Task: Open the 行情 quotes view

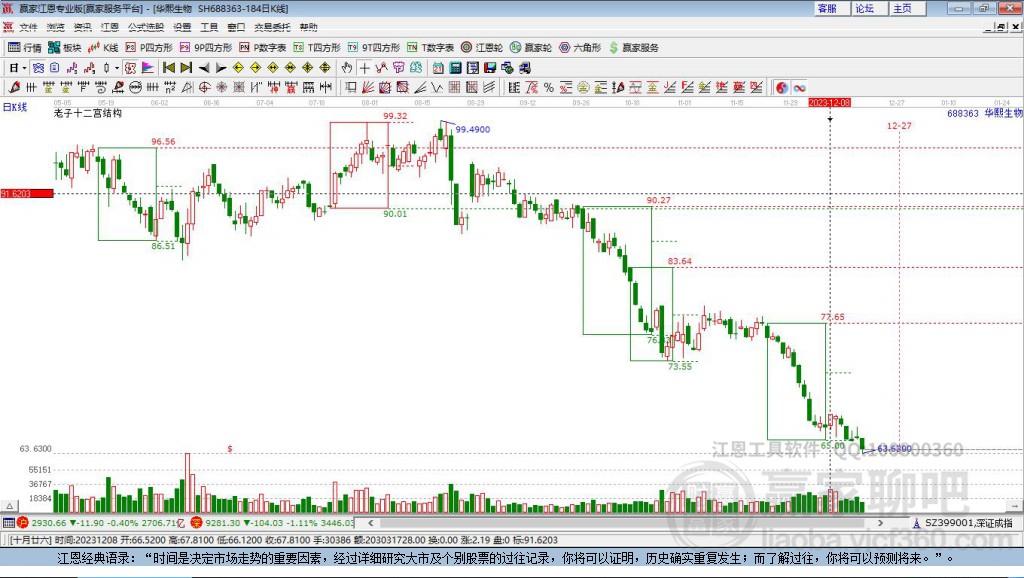Action: click(x=24, y=48)
